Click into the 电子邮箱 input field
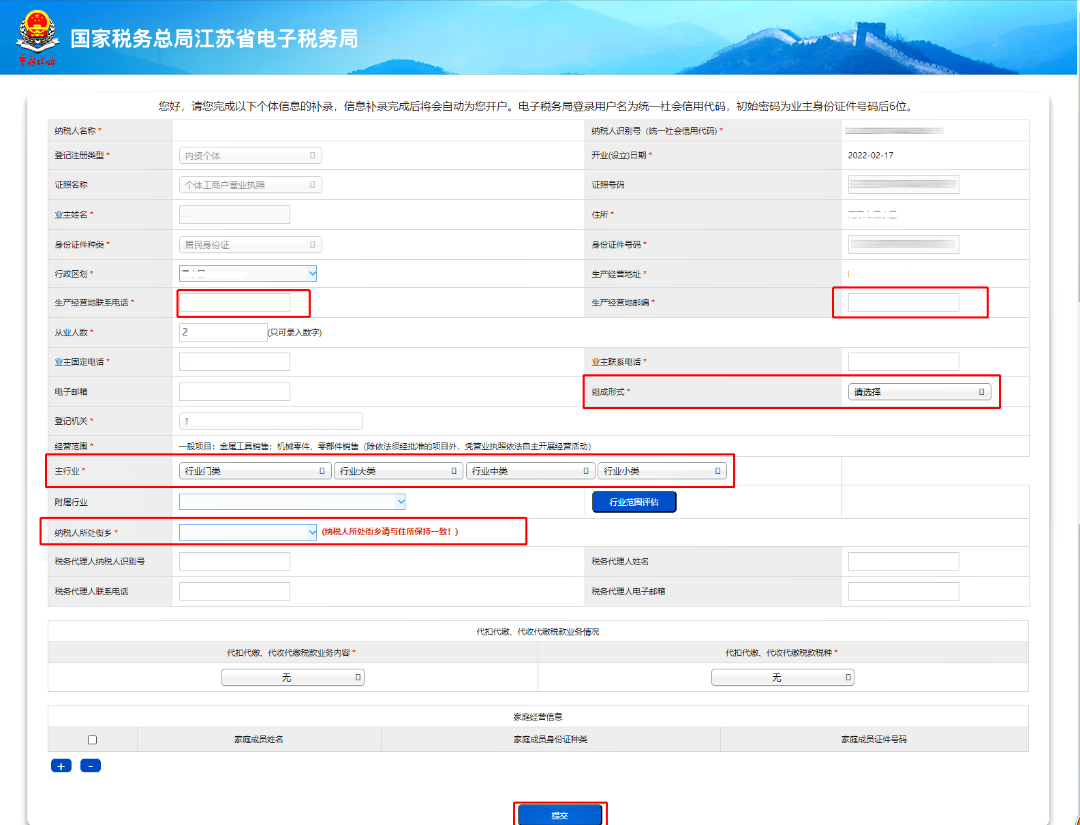1080x825 pixels. (x=234, y=392)
